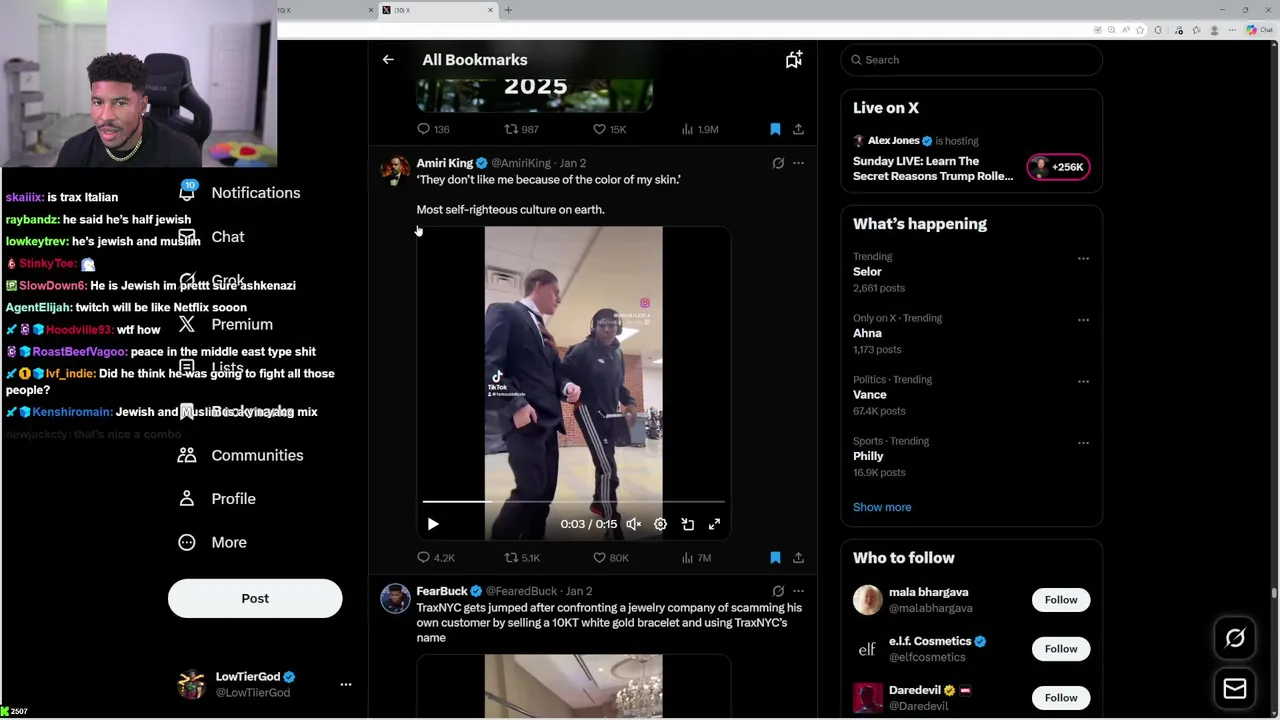
Task: Open Grok icon on FearBuck post
Action: pos(778,591)
